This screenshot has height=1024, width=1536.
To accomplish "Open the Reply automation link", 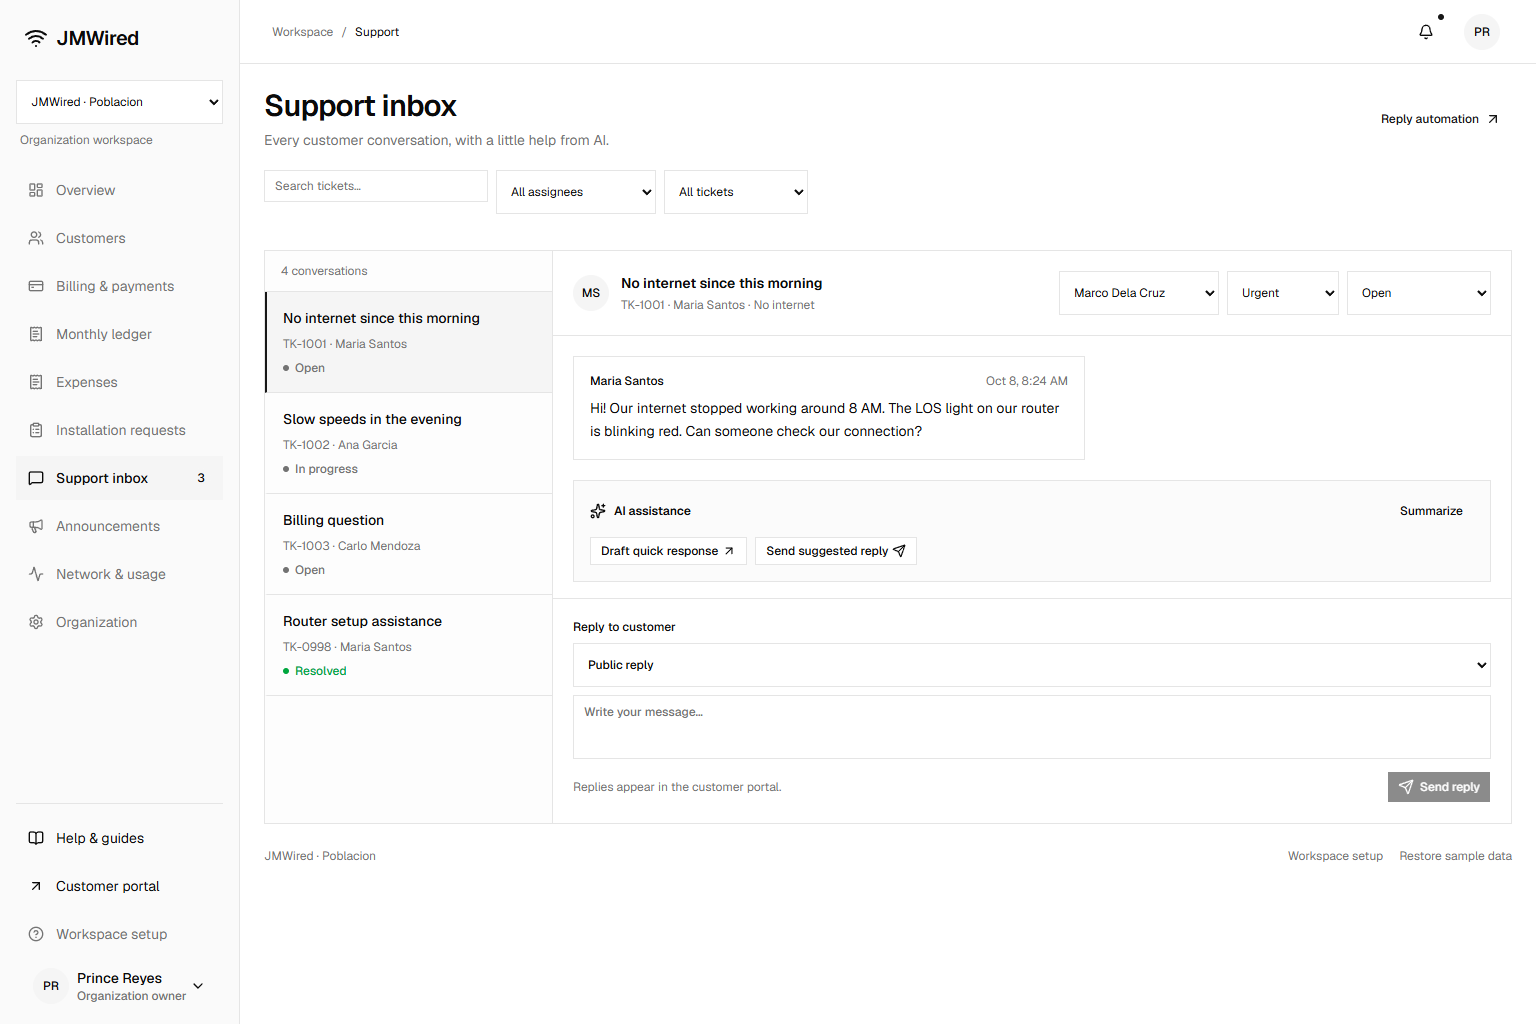I will [x=1440, y=119].
